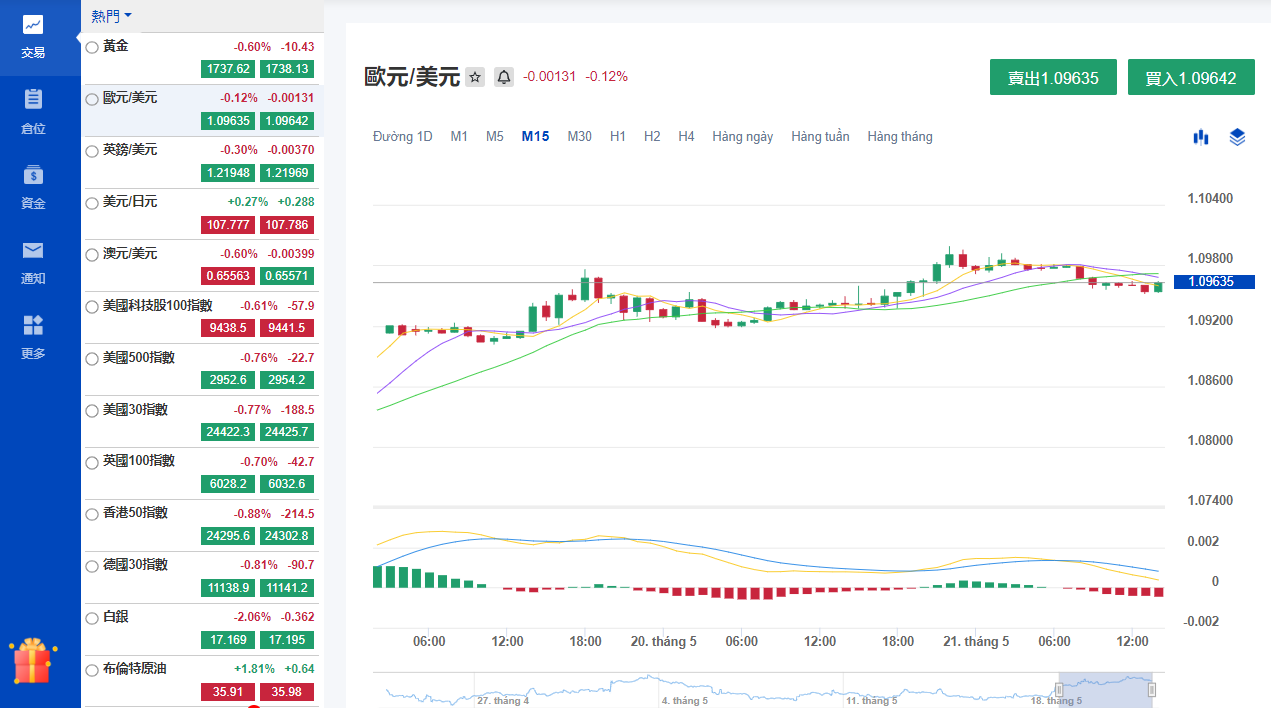This screenshot has height=708, width=1271.
Task: Switch chart to H1 timeframe
Action: [x=618, y=137]
